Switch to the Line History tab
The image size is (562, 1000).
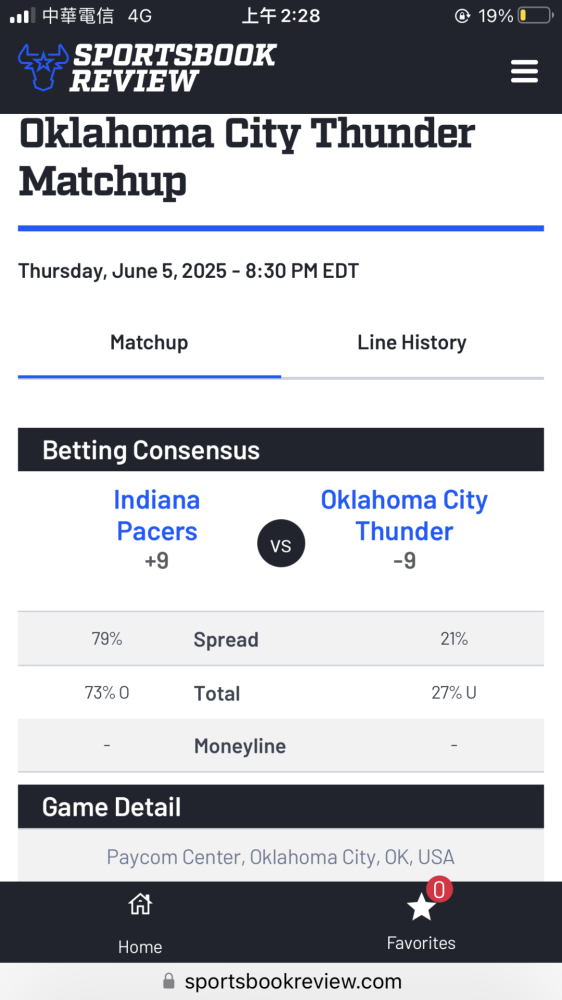click(x=412, y=342)
